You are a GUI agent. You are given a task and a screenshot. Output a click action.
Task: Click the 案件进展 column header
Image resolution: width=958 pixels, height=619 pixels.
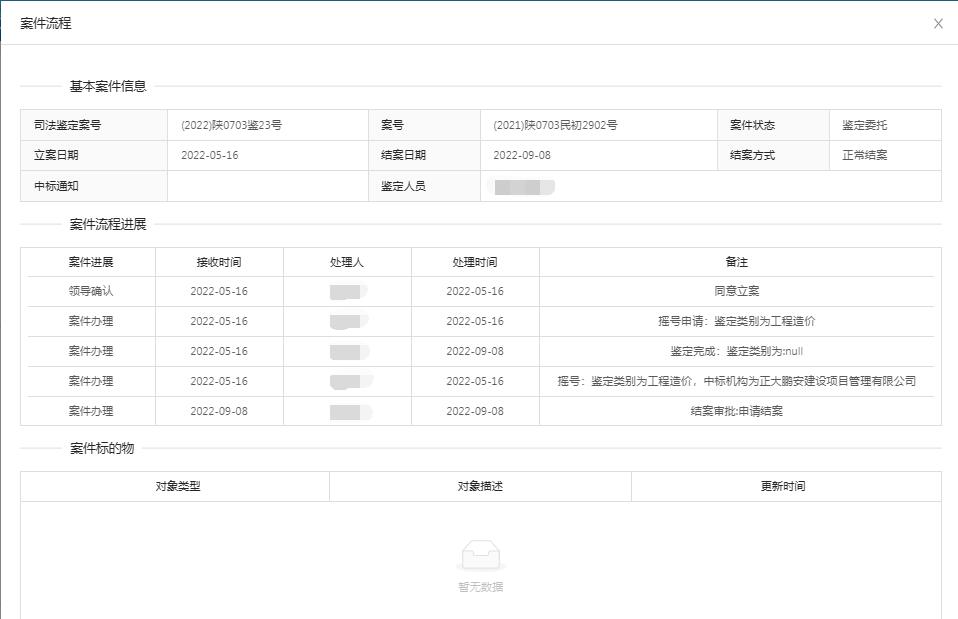pyautogui.click(x=90, y=262)
